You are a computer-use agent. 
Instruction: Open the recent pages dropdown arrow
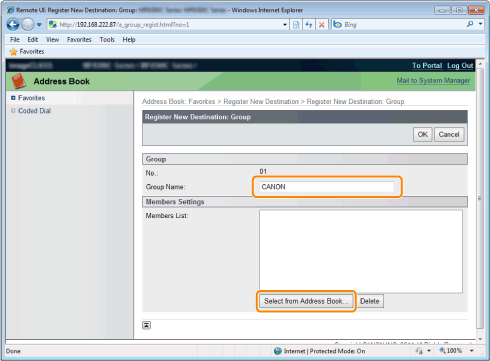(x=39, y=25)
